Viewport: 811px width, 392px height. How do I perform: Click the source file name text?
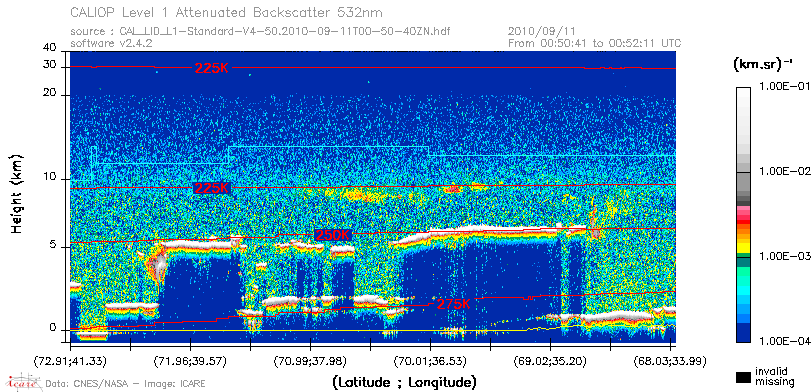[260, 32]
